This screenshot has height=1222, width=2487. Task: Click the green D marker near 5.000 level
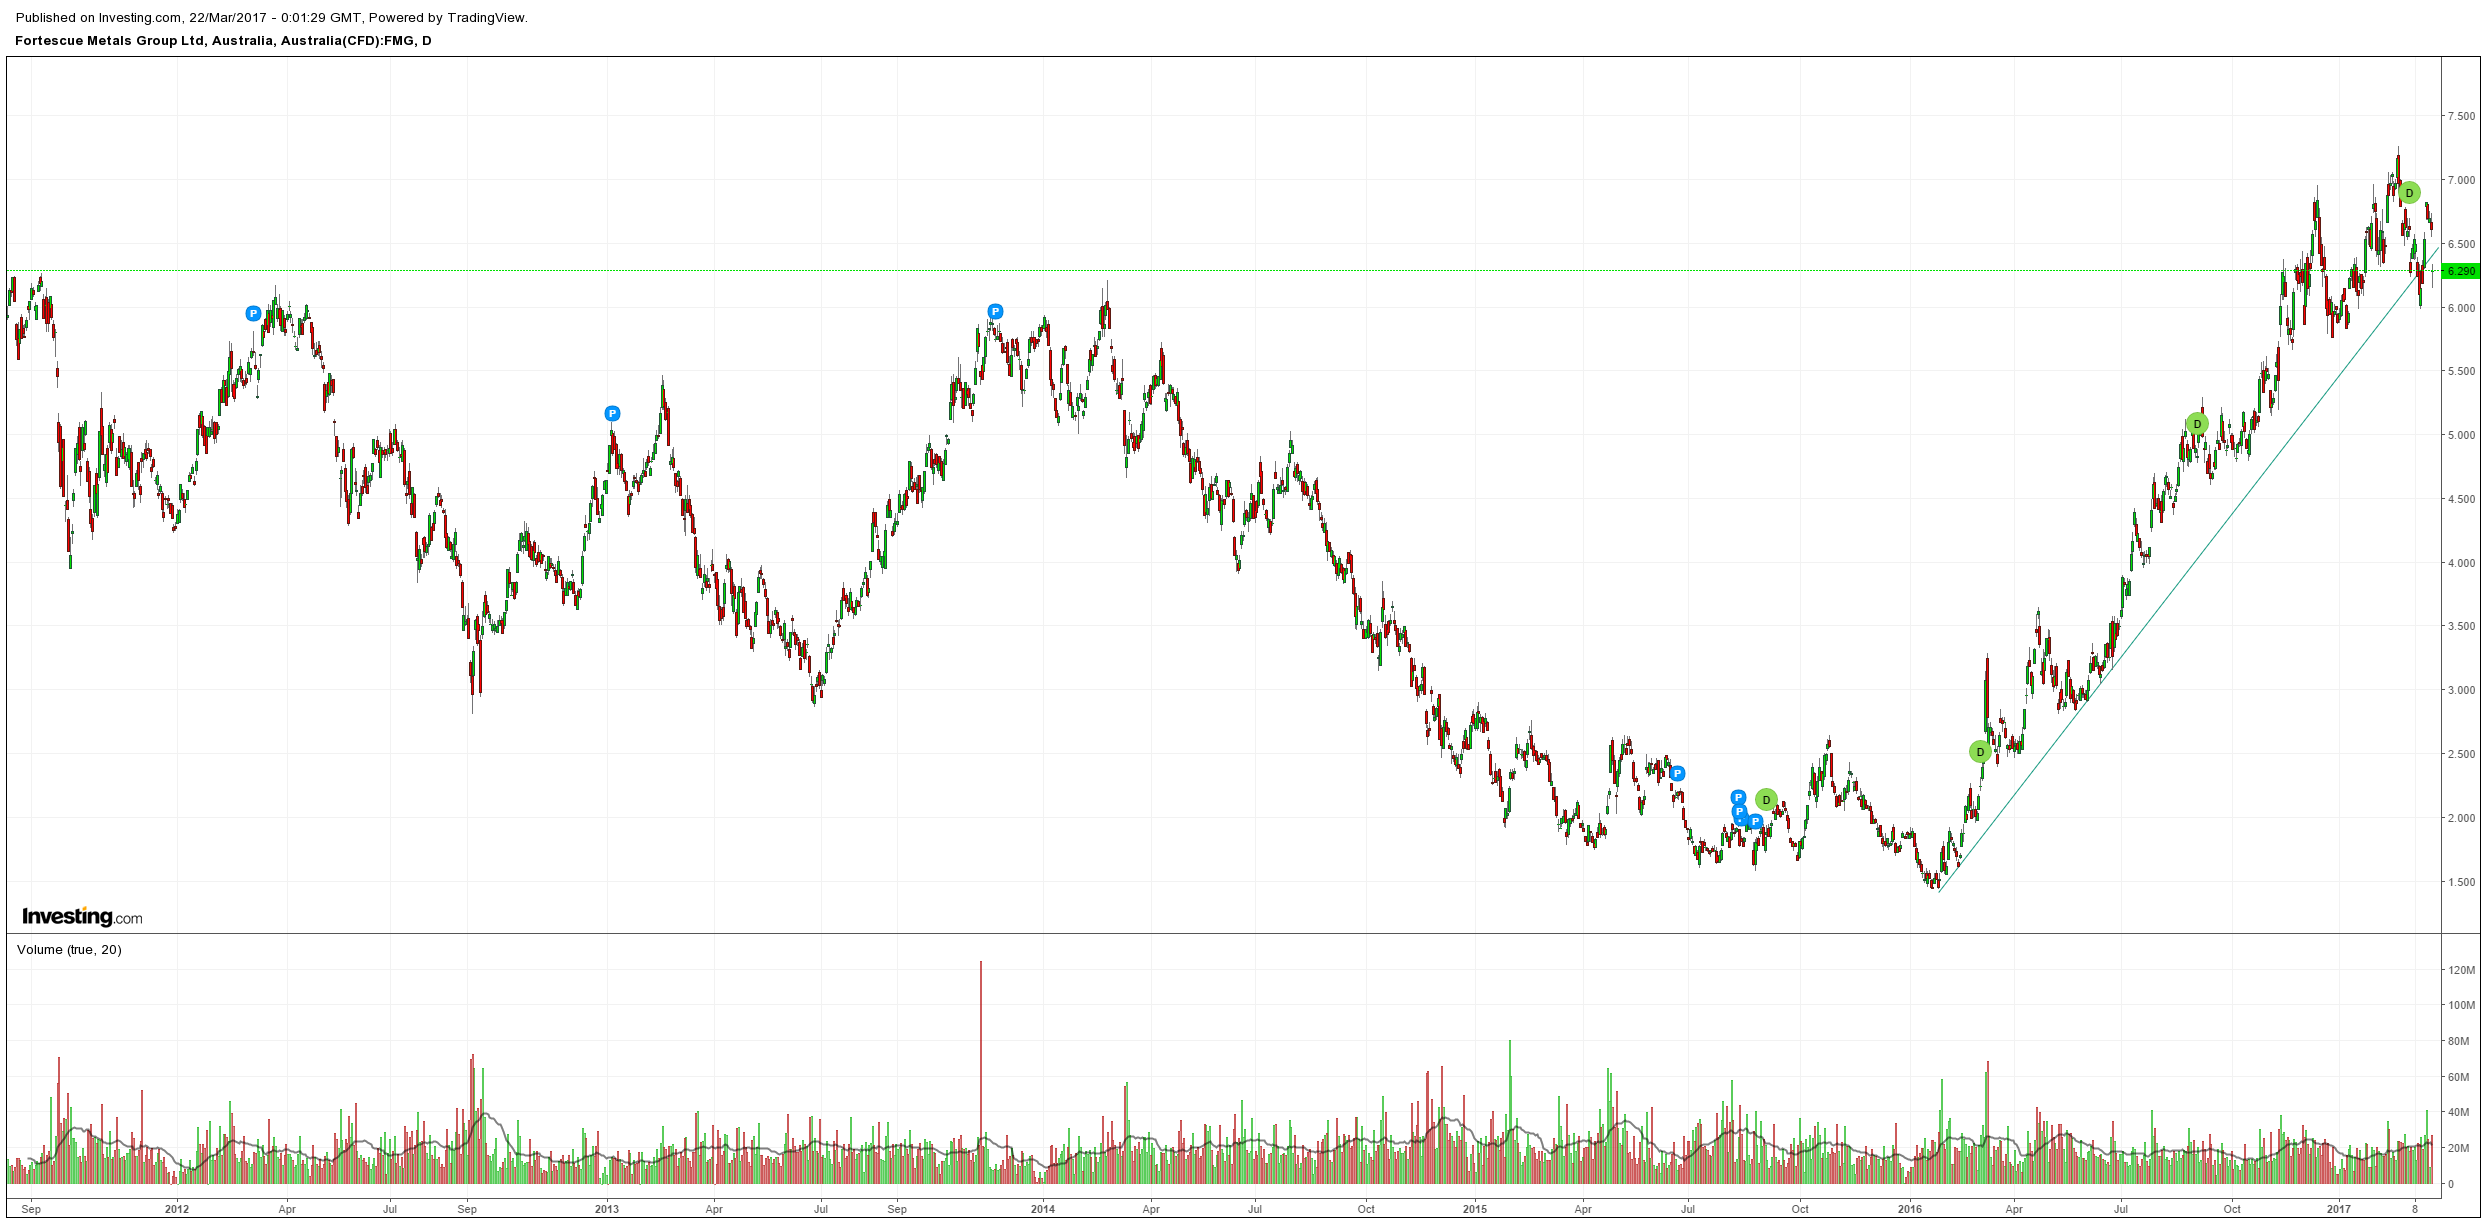coord(2197,424)
